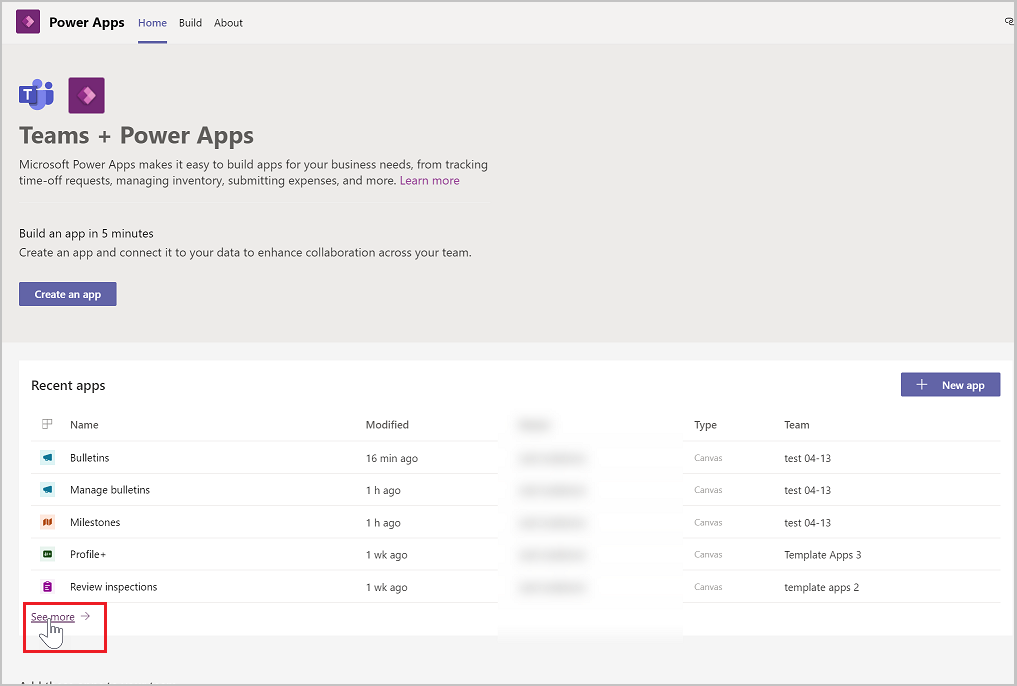Click the link icon at top right
The image size is (1017, 686).
tap(1009, 21)
